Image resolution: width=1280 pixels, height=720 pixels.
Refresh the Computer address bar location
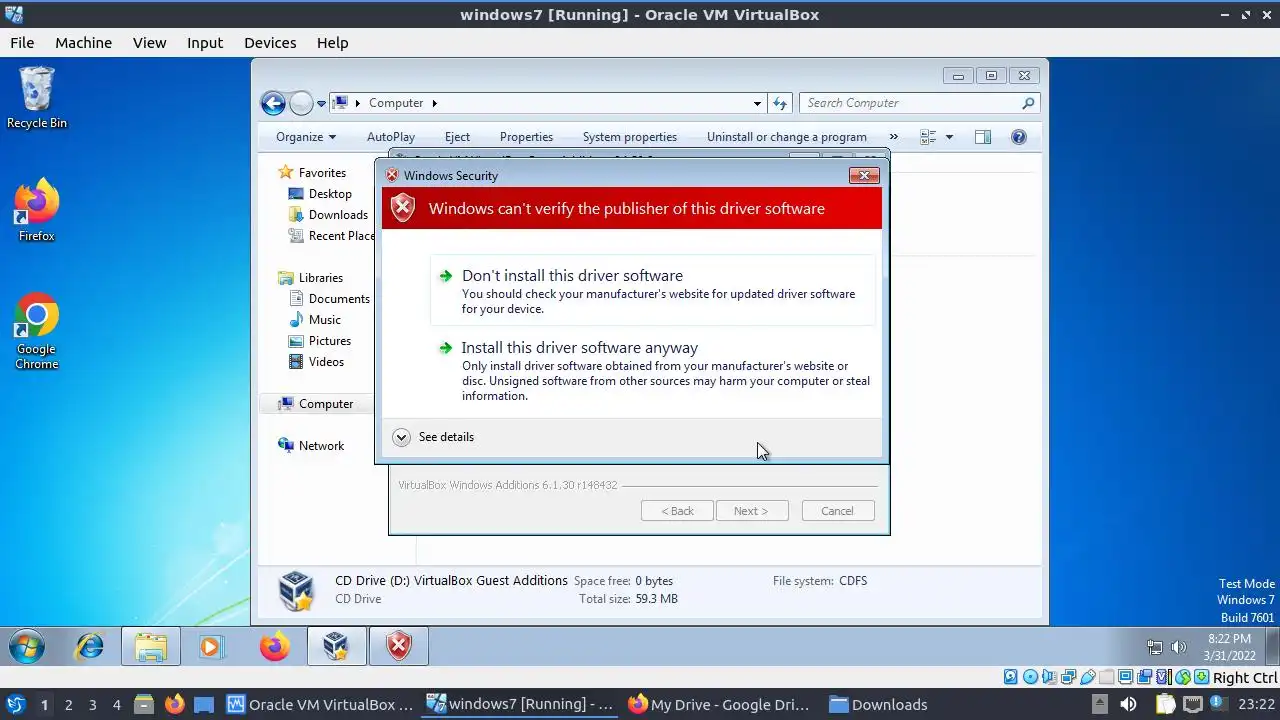[x=781, y=103]
